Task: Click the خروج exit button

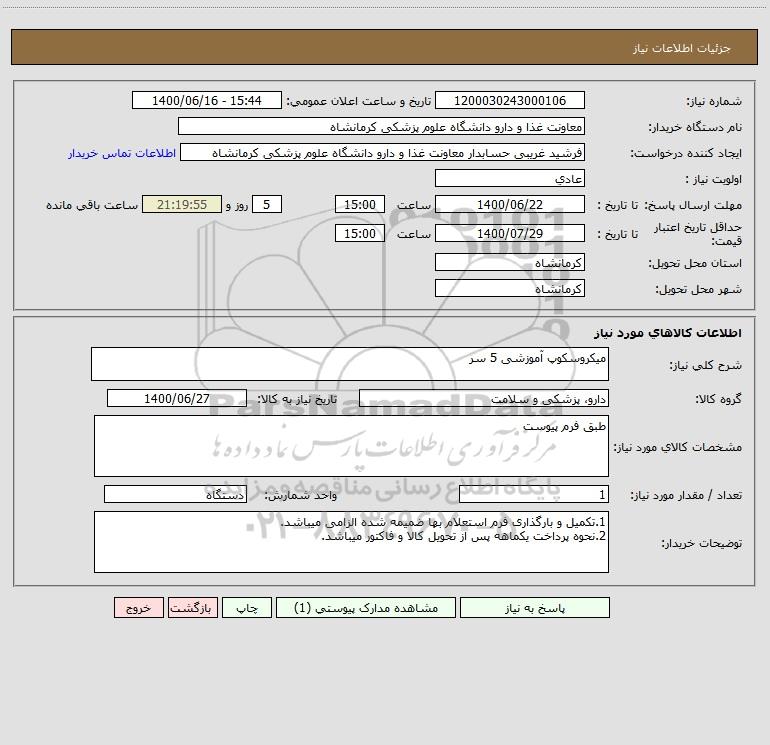Action: [138, 607]
